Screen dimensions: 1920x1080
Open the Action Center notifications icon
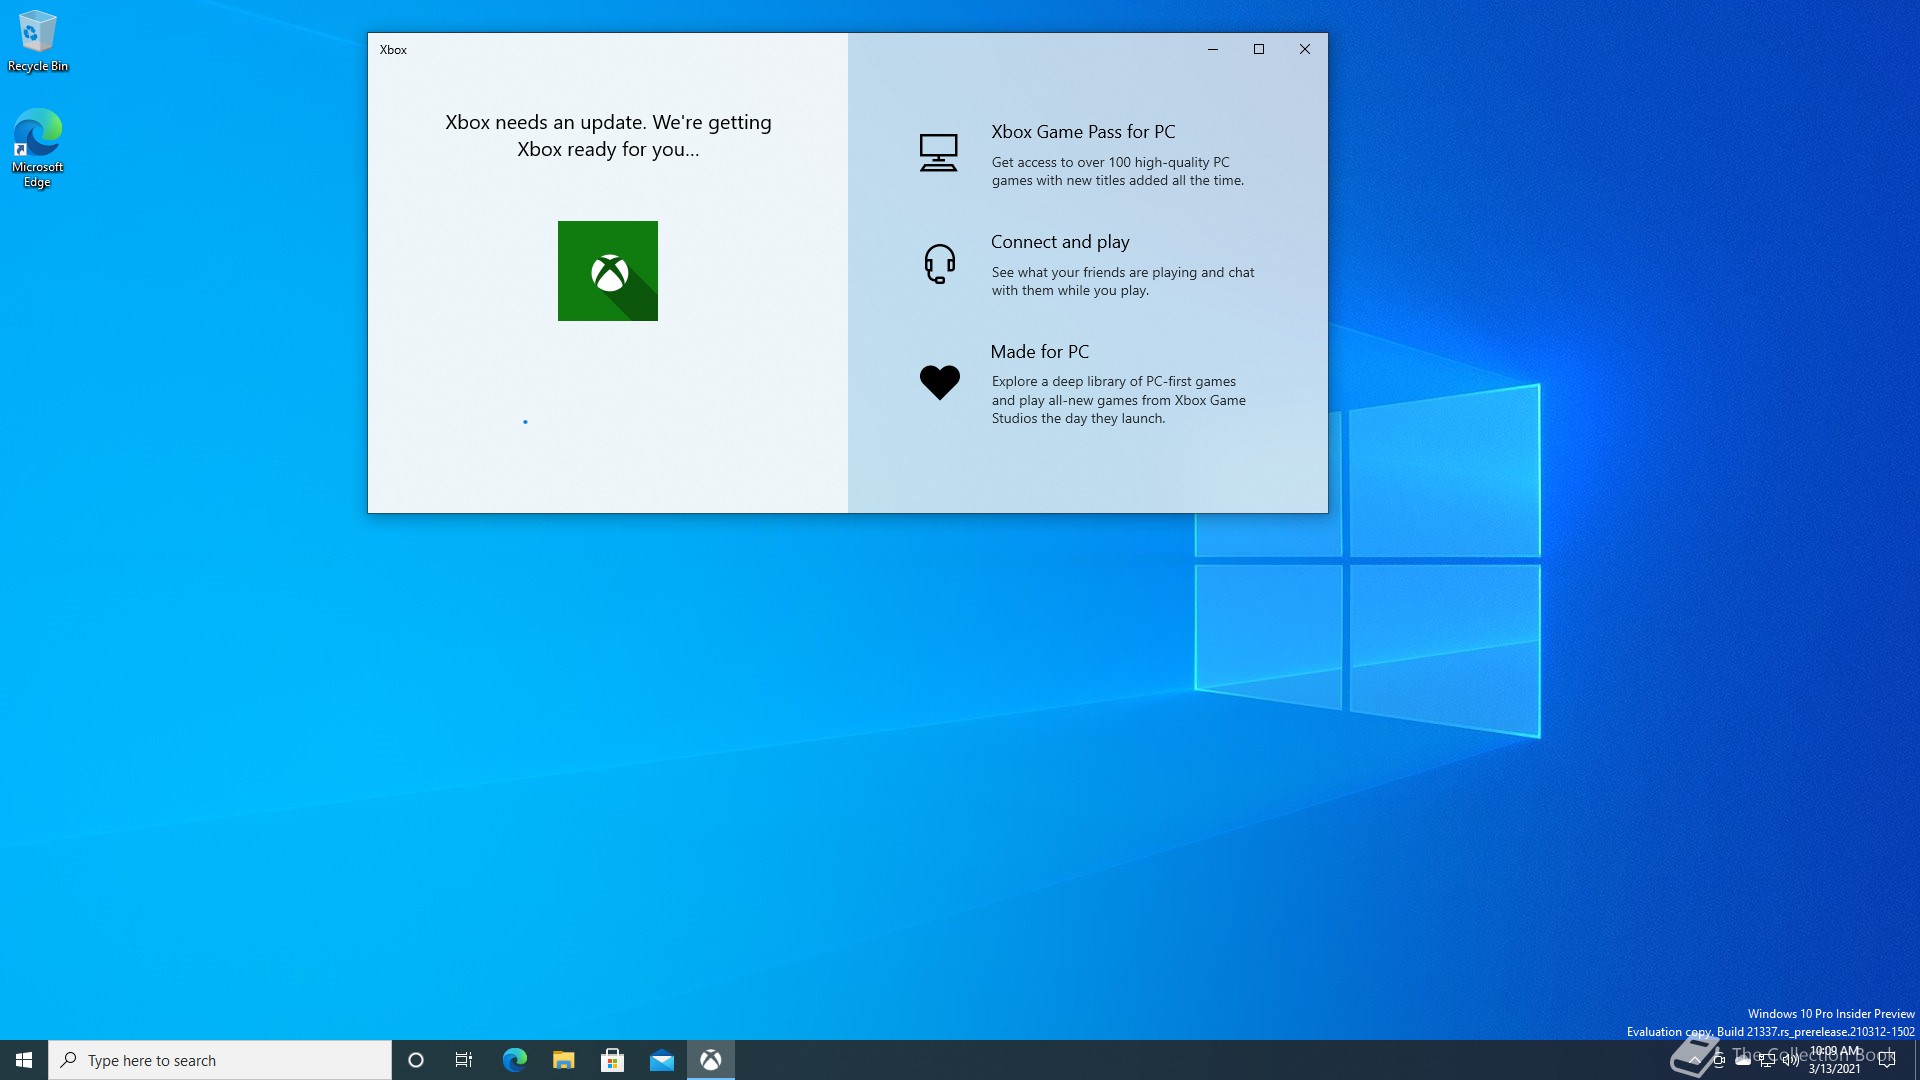click(1887, 1060)
